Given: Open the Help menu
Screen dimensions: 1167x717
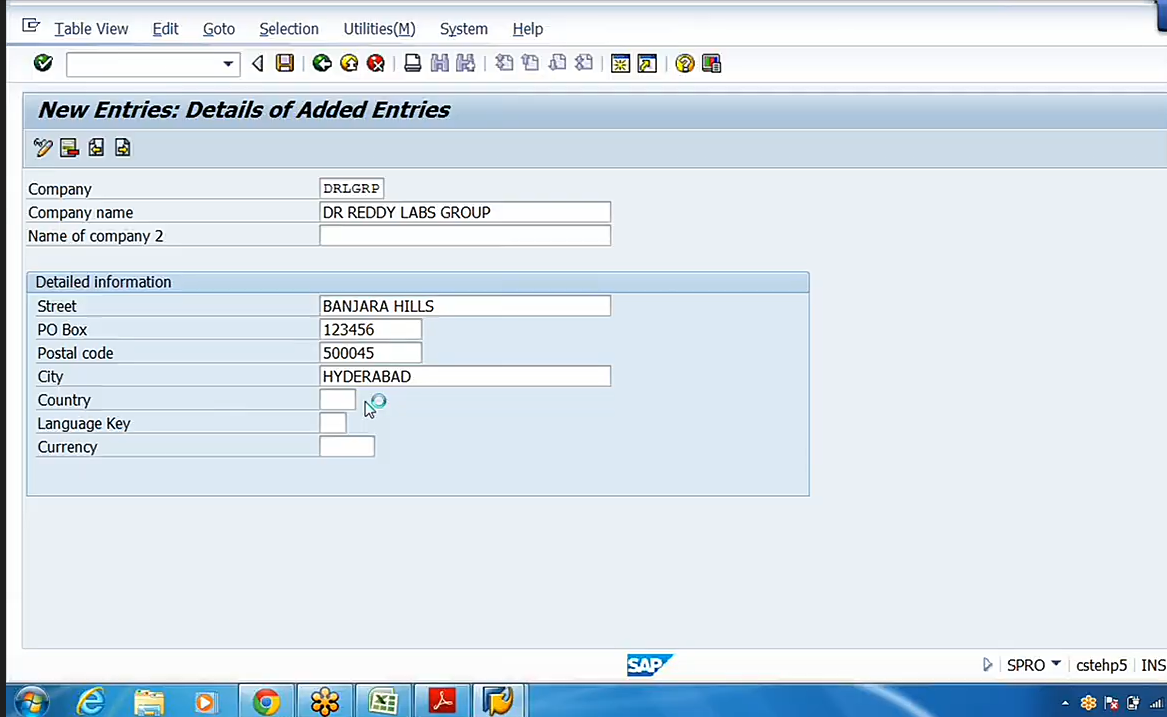Looking at the screenshot, I should coord(528,29).
